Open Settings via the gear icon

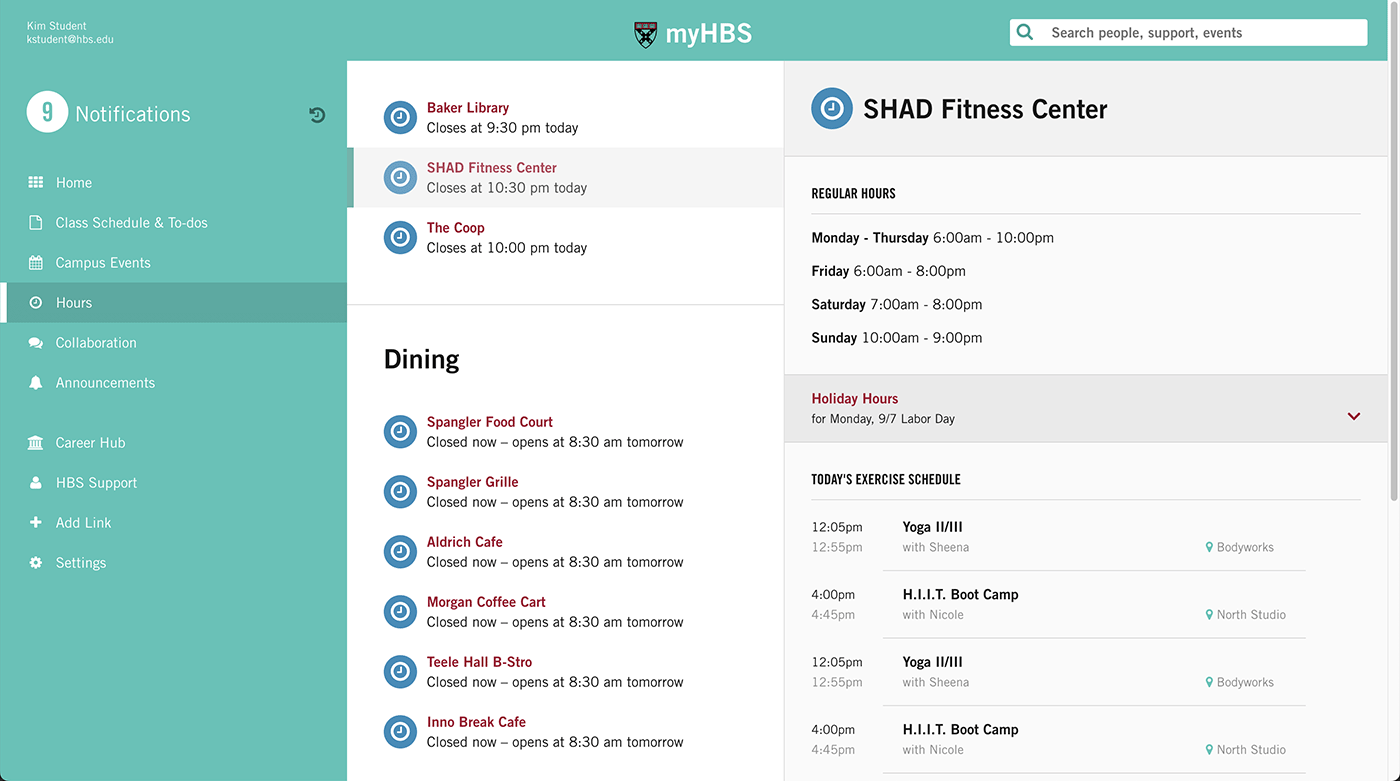35,562
